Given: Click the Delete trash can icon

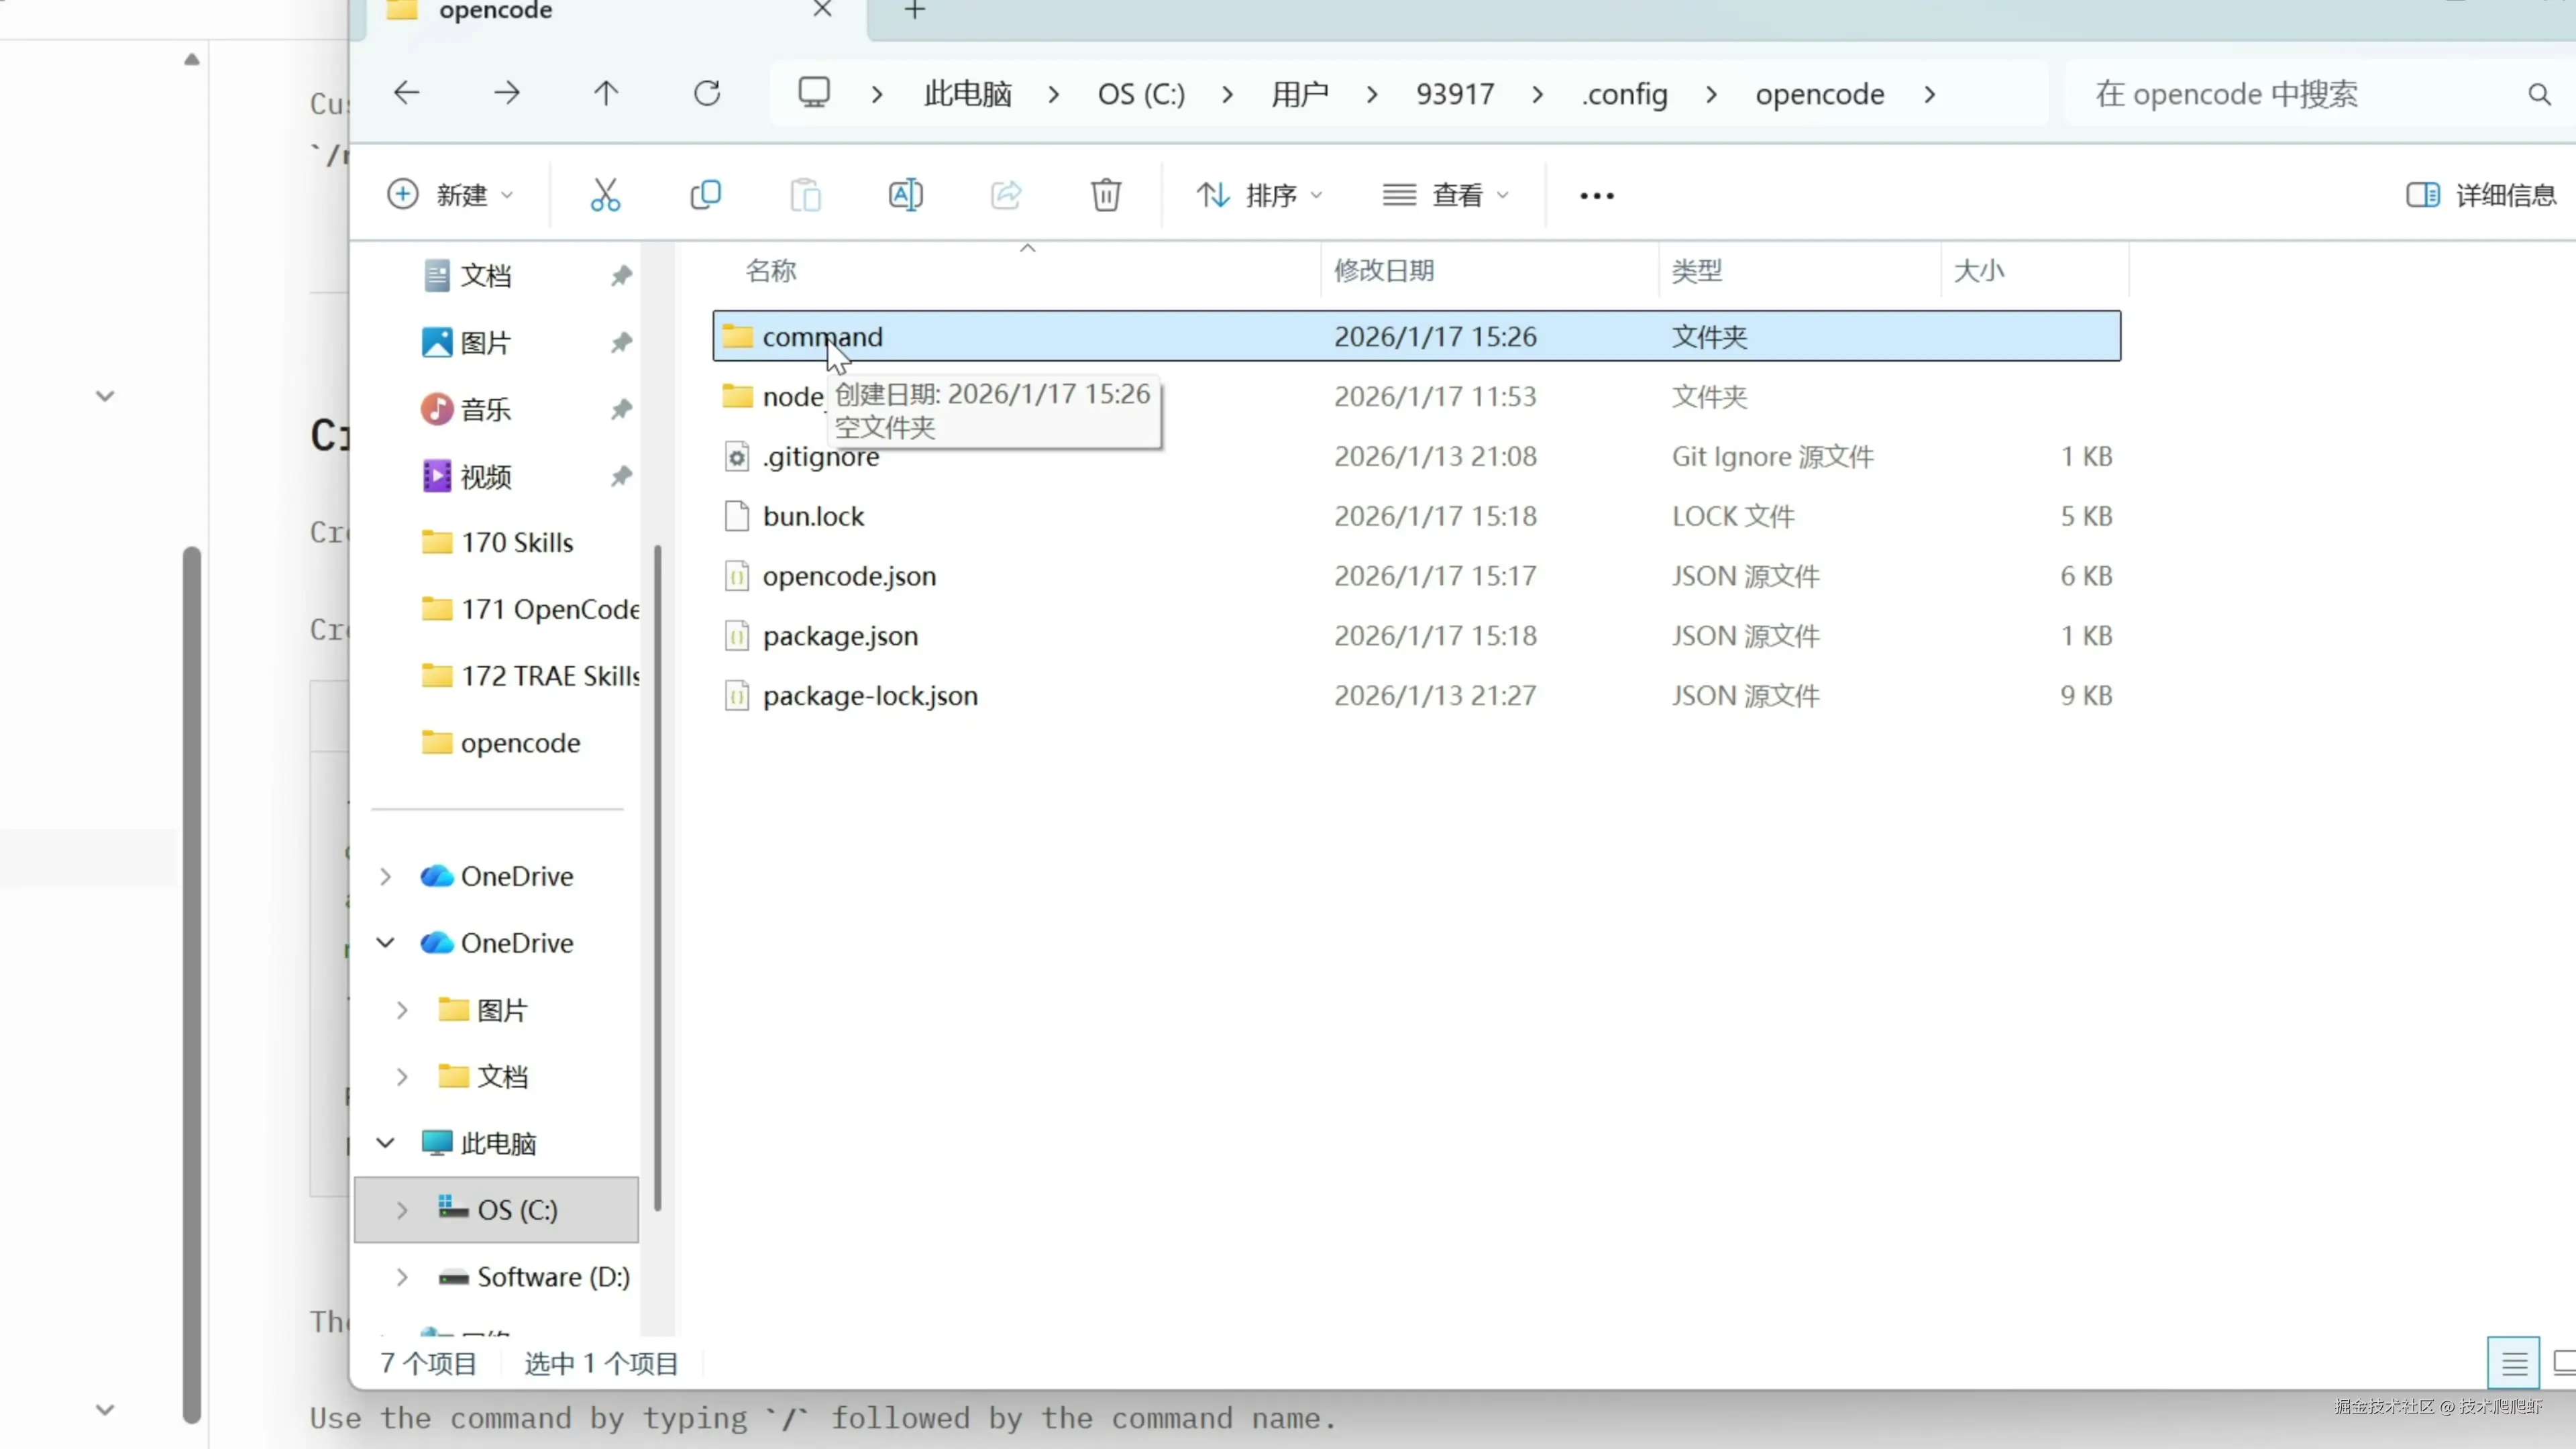Looking at the screenshot, I should tap(1106, 195).
